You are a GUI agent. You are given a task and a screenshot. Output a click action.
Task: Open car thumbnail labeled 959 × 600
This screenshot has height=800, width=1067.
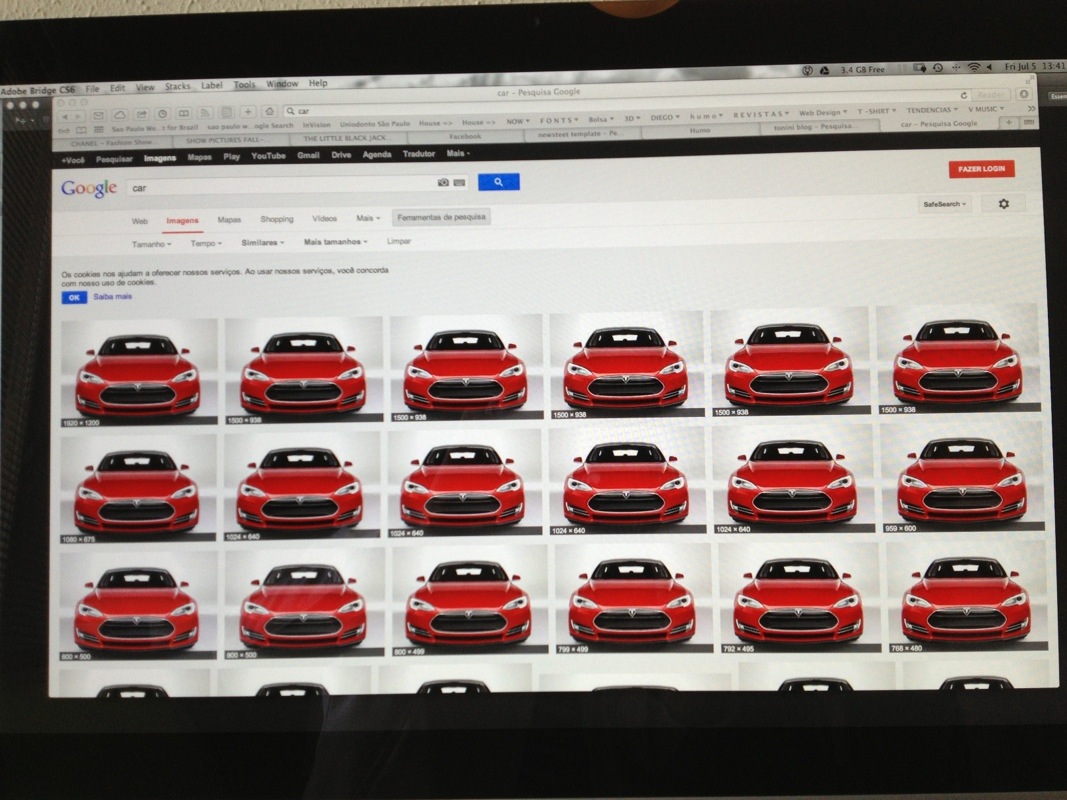tap(961, 476)
